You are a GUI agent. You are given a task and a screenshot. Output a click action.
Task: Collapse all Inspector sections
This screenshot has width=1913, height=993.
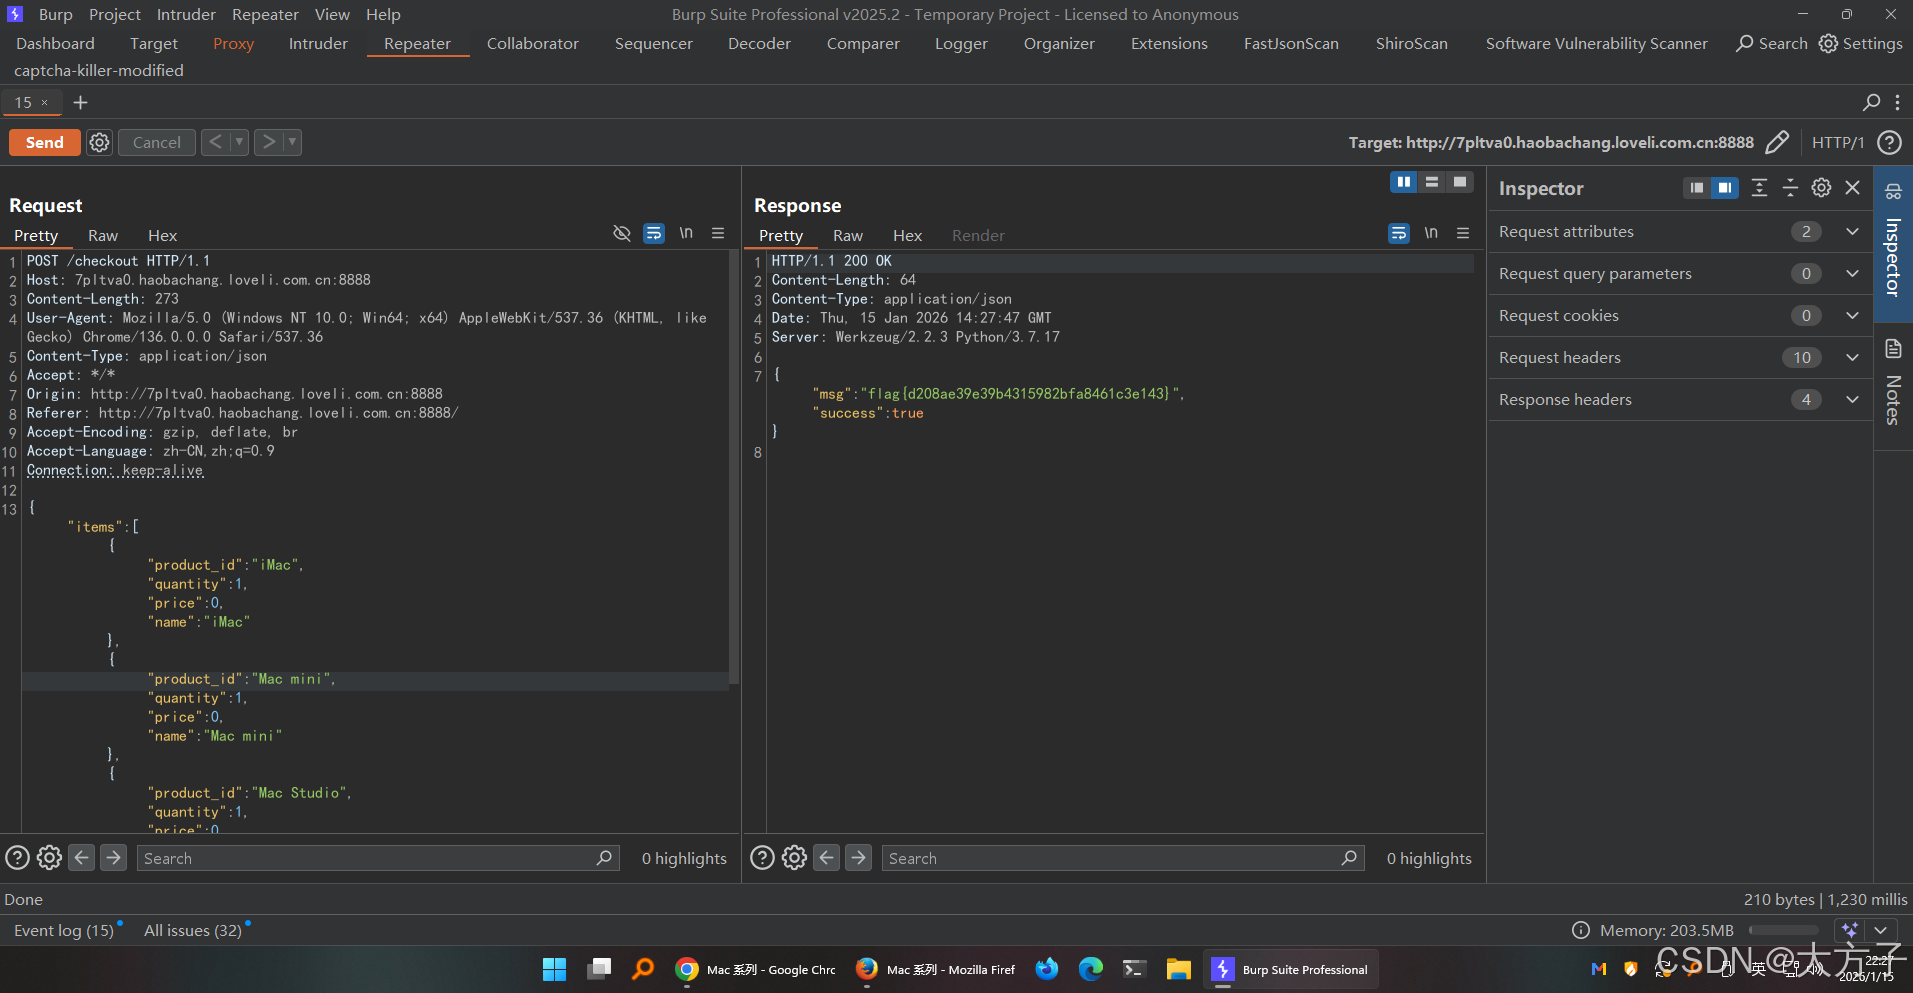click(1790, 188)
